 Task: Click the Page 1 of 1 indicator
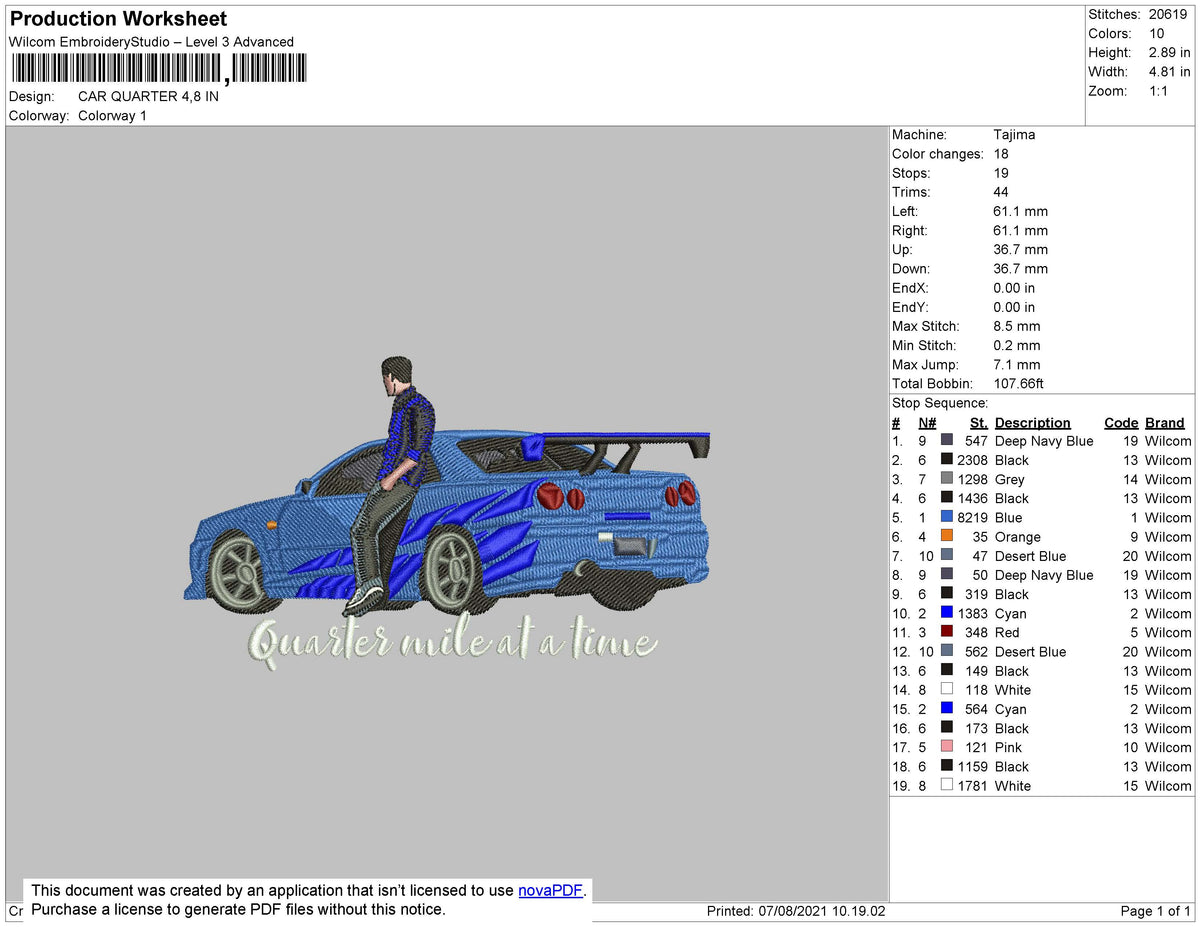tap(1155, 911)
